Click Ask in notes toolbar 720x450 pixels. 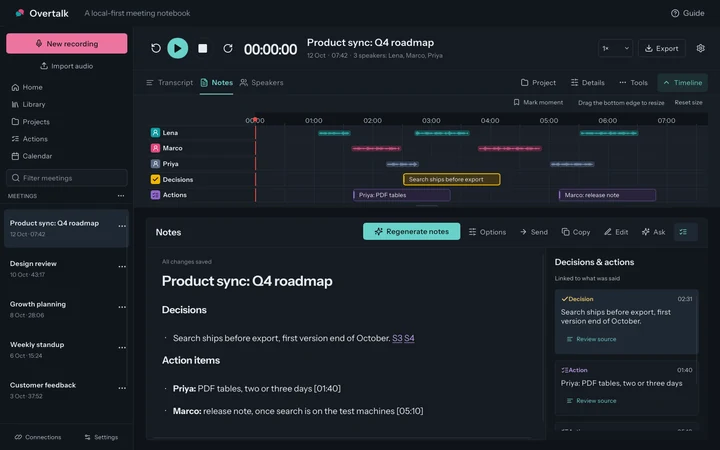click(x=653, y=232)
